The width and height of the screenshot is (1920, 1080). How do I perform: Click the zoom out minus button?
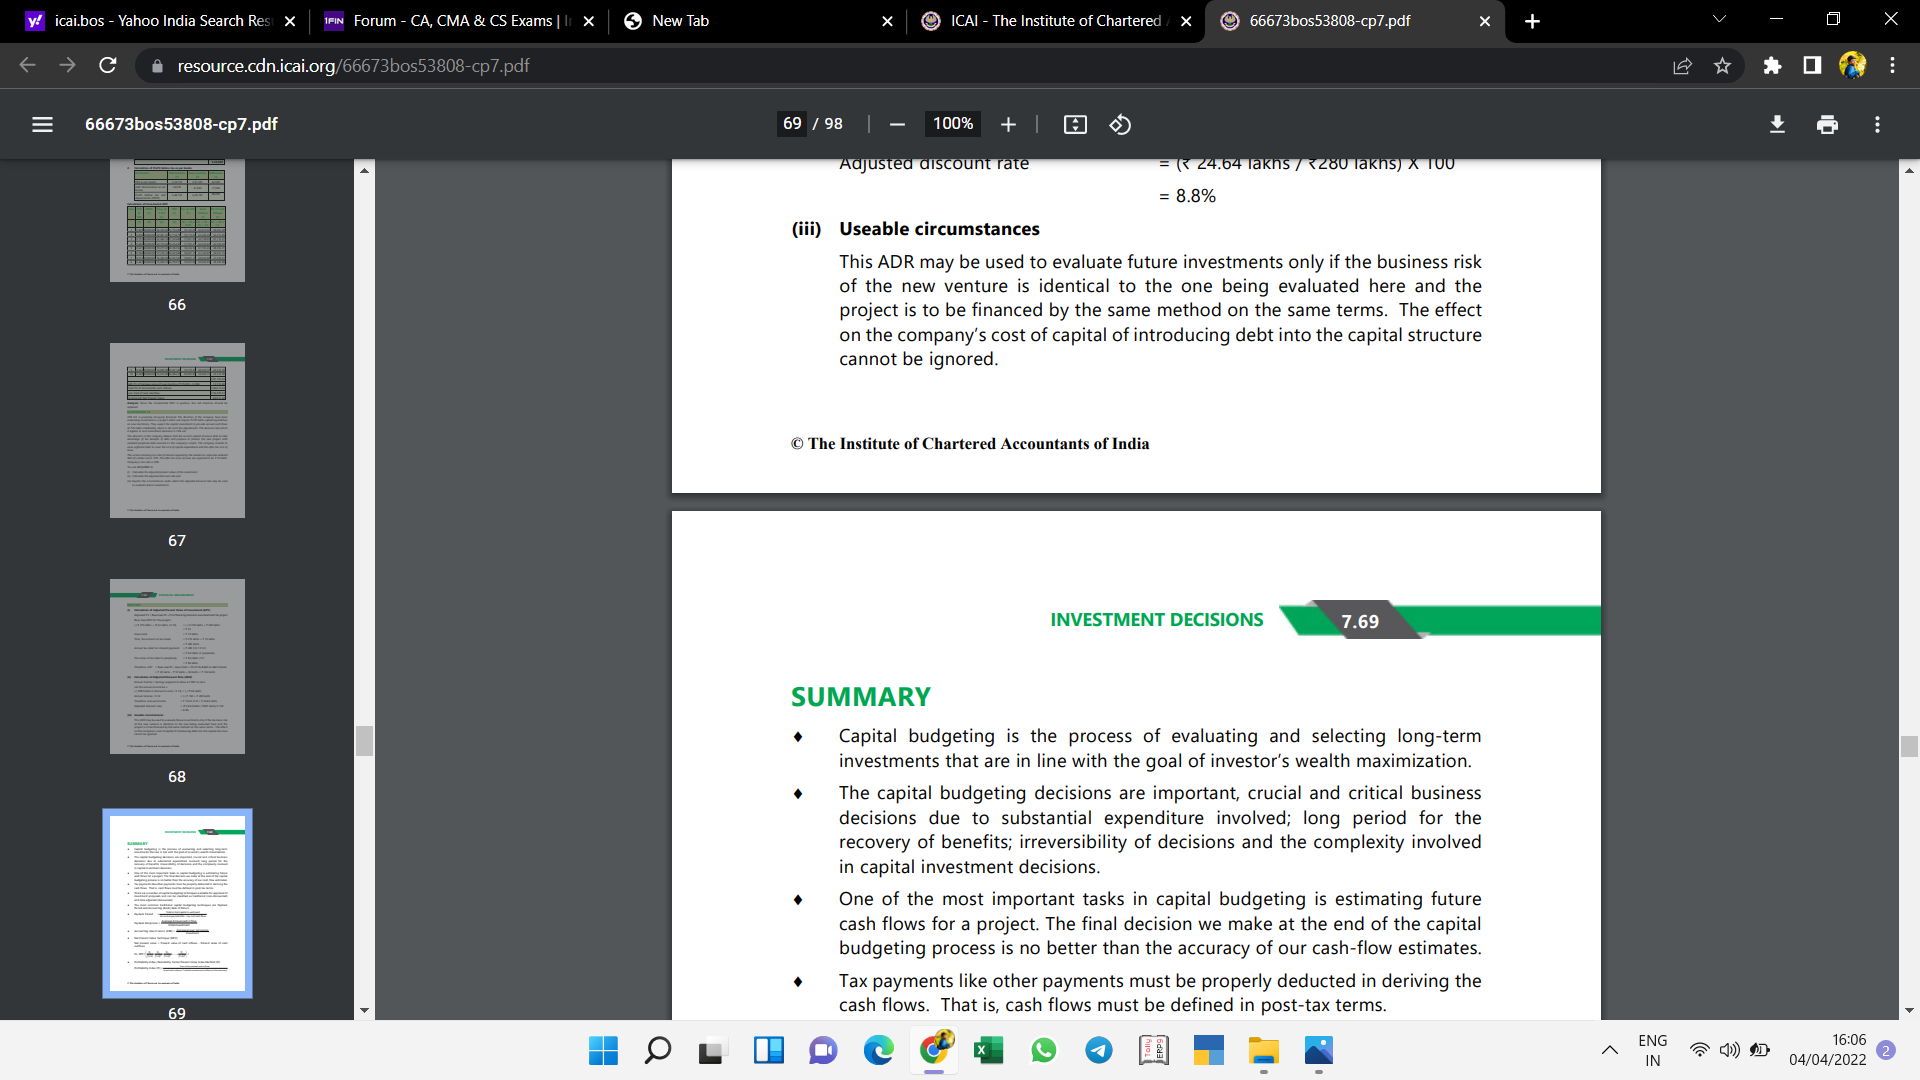click(x=897, y=124)
